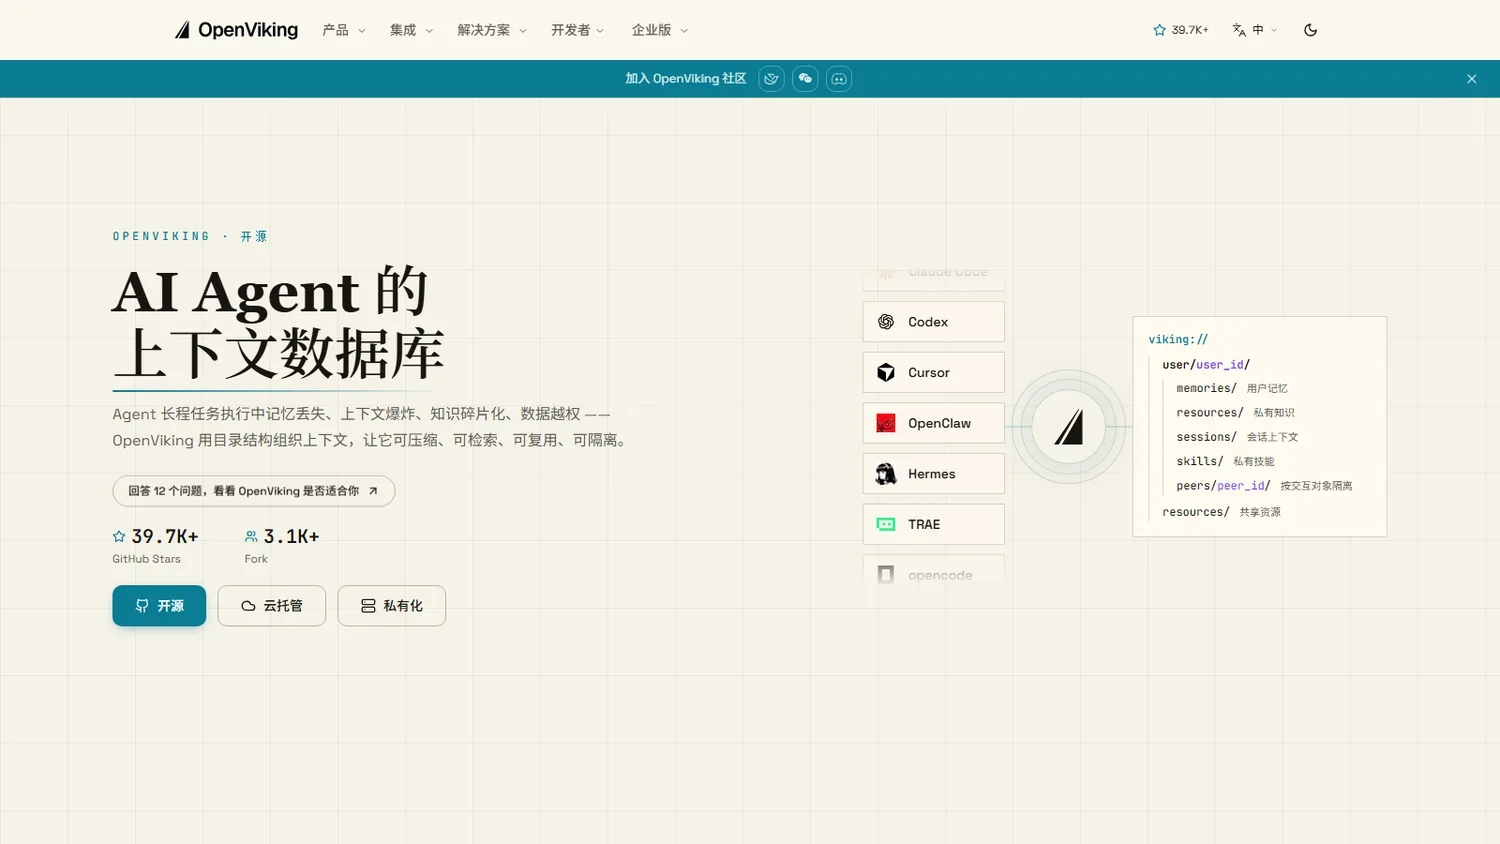This screenshot has height=844, width=1500.
Task: Click the fork people icon beside 3.1K+
Action: pyautogui.click(x=251, y=537)
